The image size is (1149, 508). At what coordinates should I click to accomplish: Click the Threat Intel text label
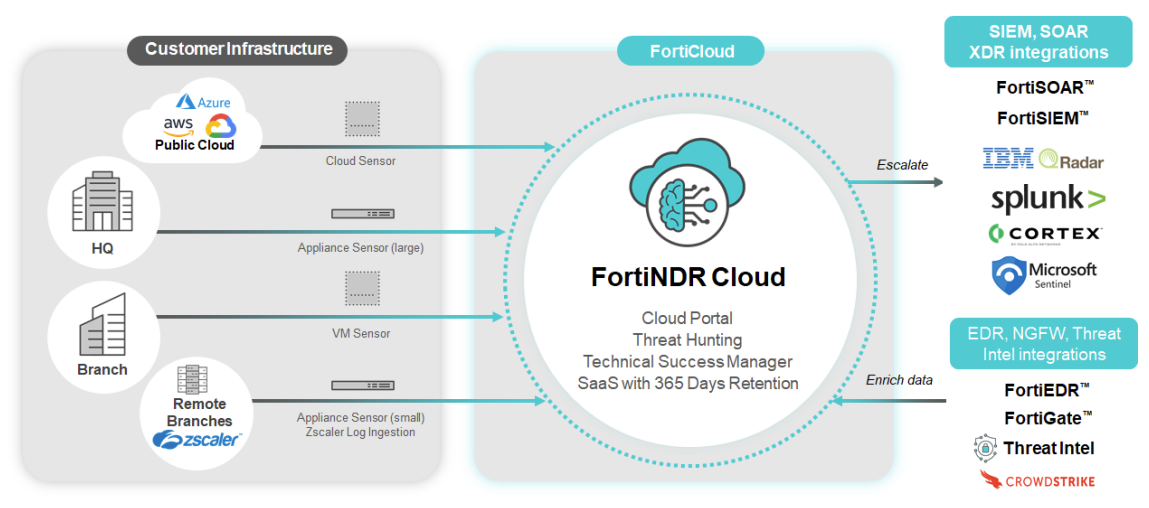(x=1050, y=448)
